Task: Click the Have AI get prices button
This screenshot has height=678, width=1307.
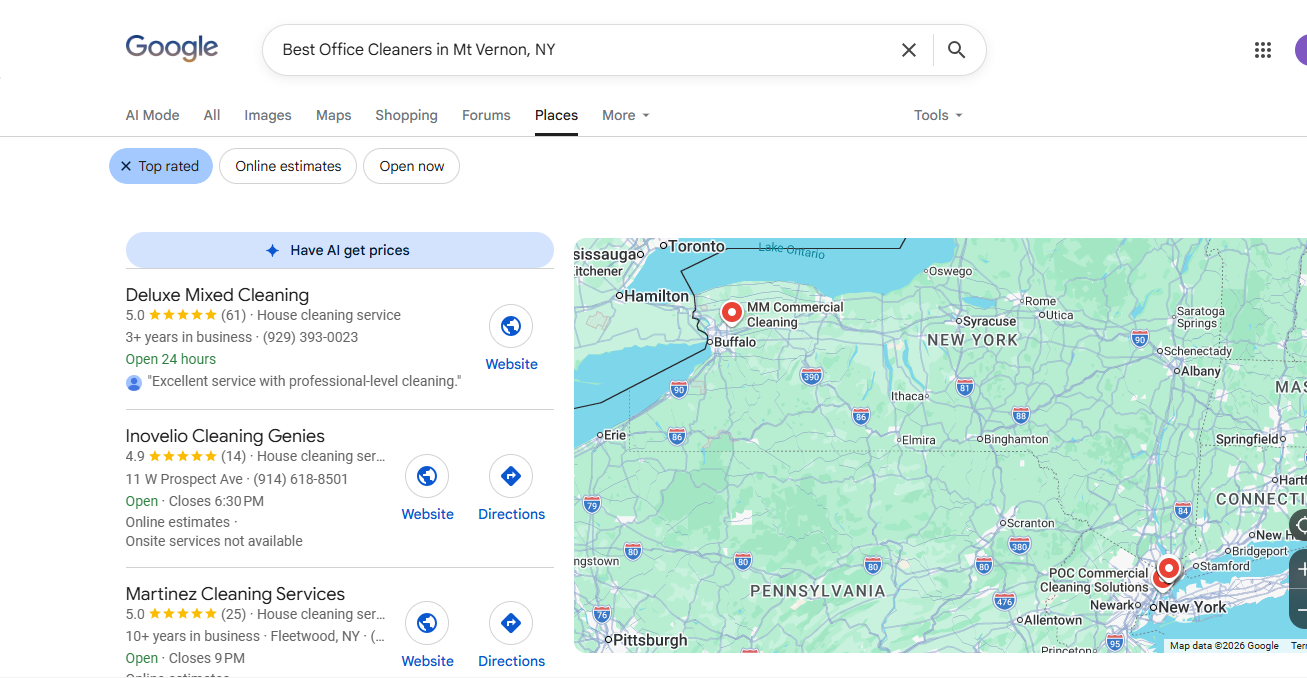Action: (340, 250)
